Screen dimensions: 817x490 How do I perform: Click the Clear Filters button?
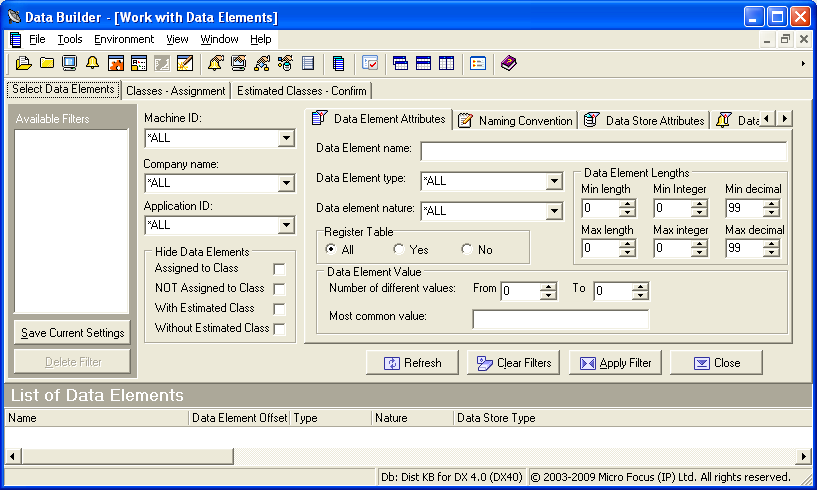click(513, 363)
